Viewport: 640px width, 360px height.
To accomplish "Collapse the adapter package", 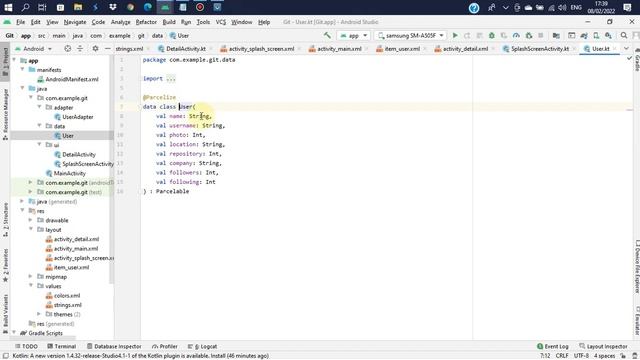I will [40, 107].
